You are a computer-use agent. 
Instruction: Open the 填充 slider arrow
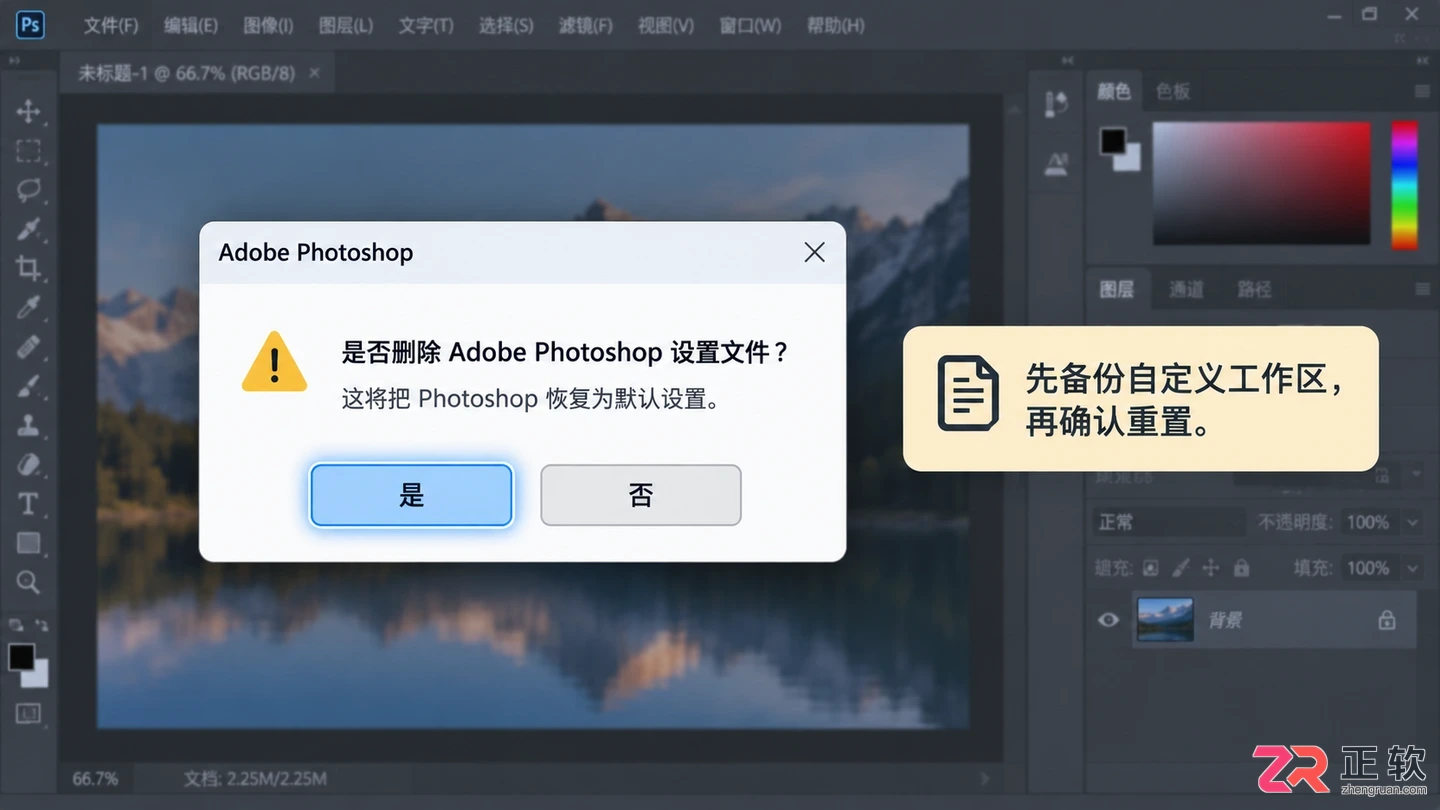[1413, 568]
